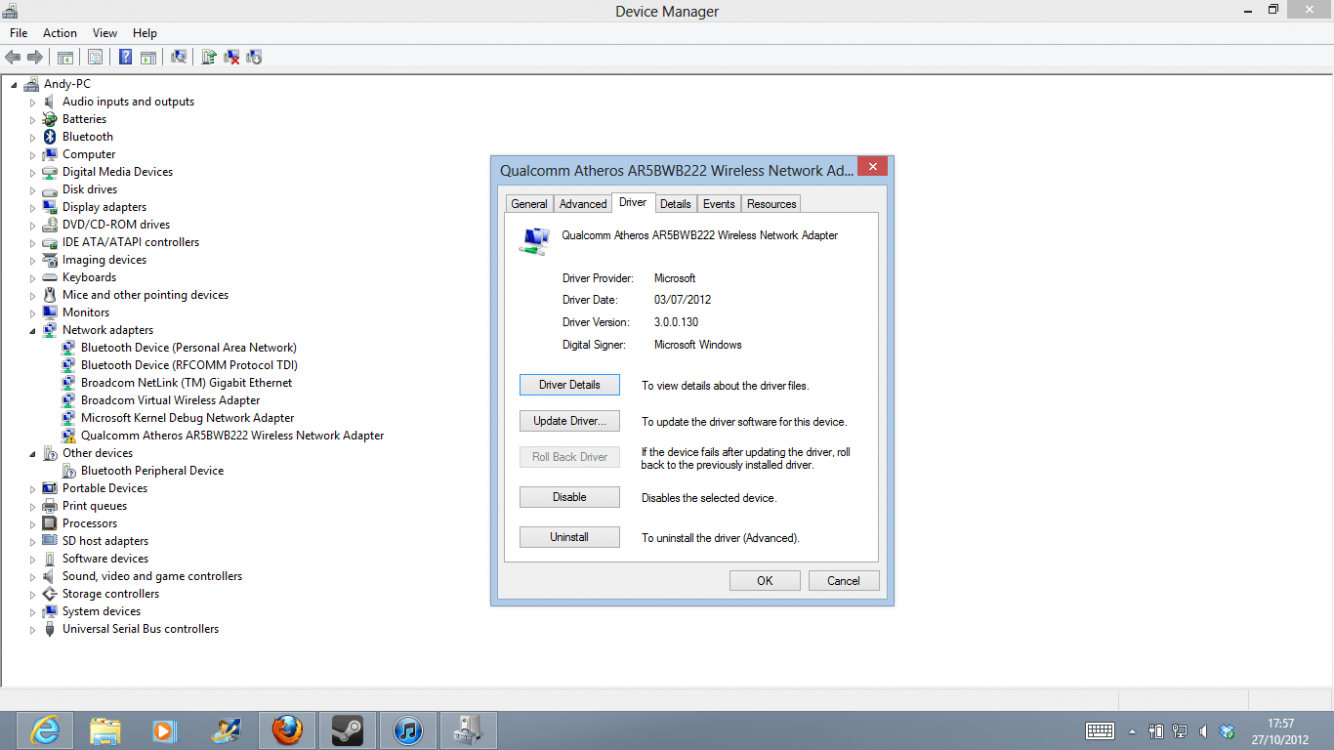Open iTunes from the taskbar
Screen dimensions: 1334x750
click(x=407, y=731)
